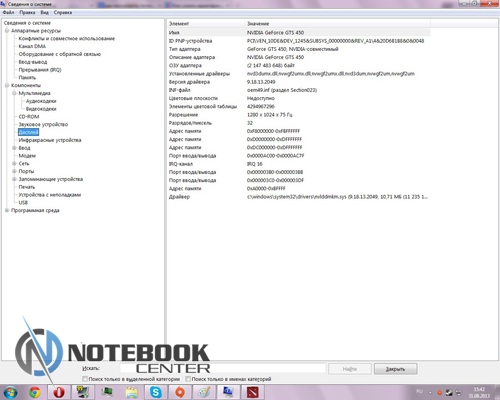Image resolution: width=500 pixels, height=400 pixels.
Task: Select the Имя row in details list
Action: click(x=298, y=33)
